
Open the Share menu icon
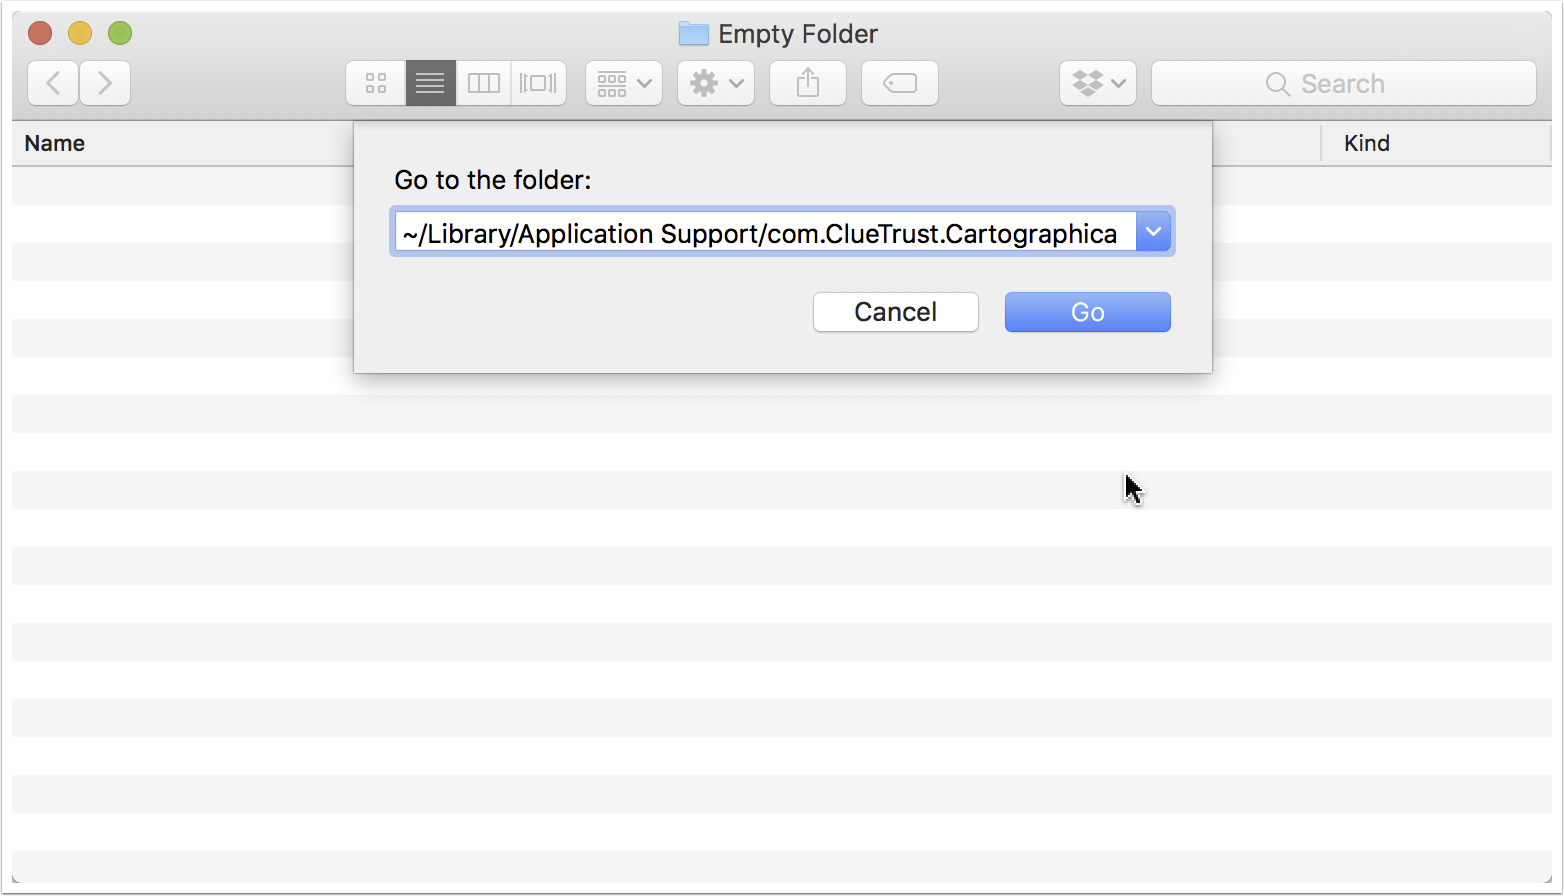pos(808,83)
